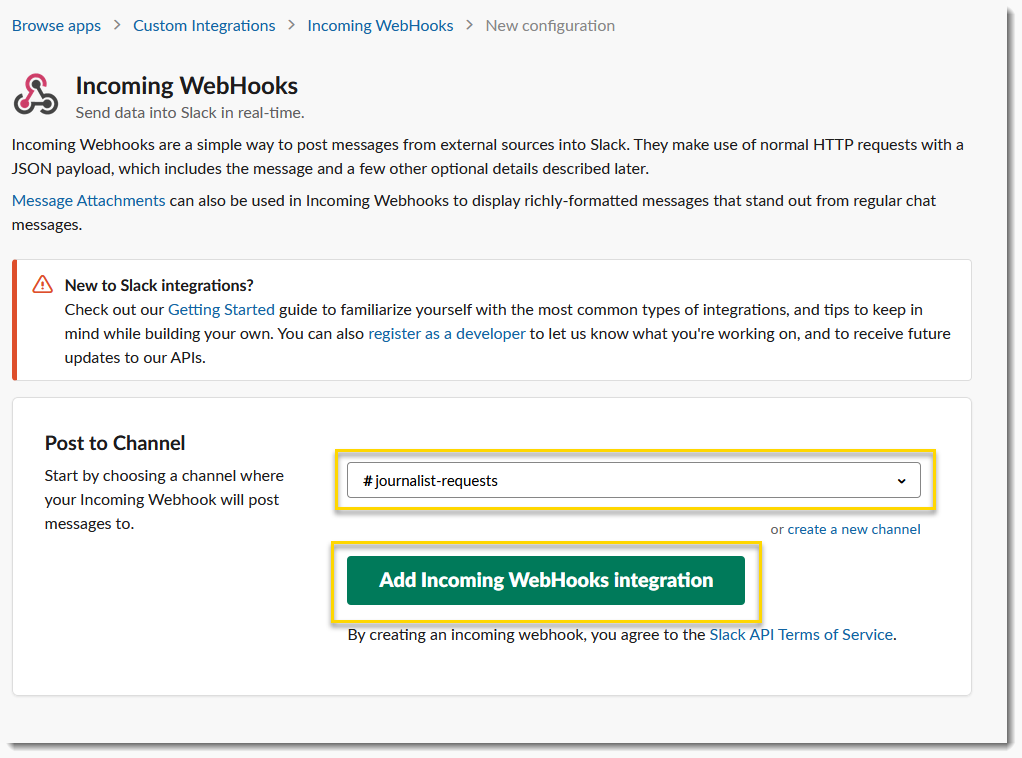This screenshot has width=1022, height=758.
Task: Click the red warning triangle icon
Action: click(x=42, y=285)
